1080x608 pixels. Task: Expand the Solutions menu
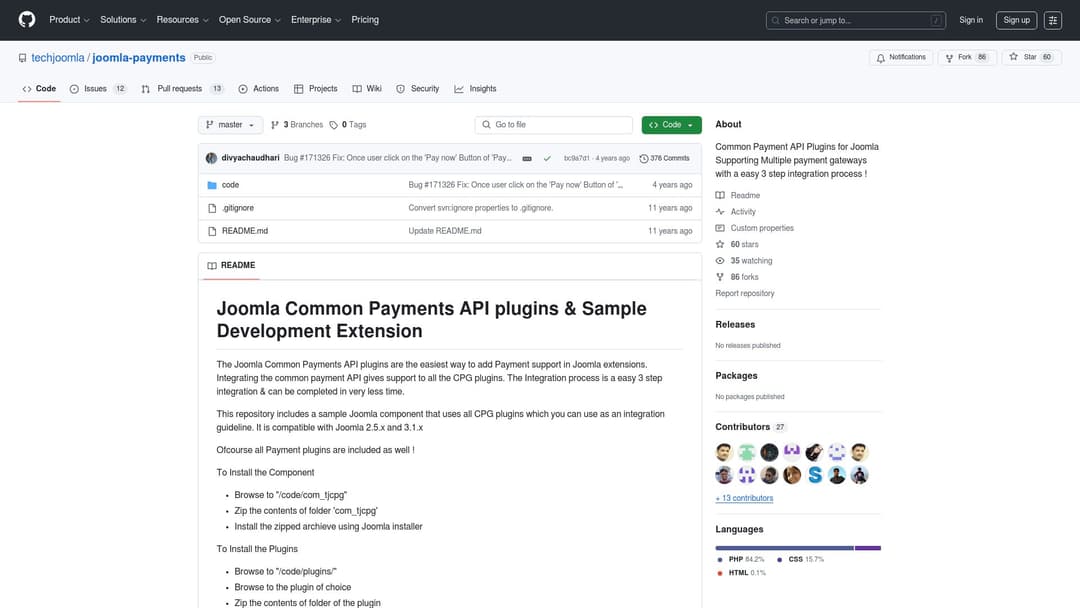click(x=123, y=20)
